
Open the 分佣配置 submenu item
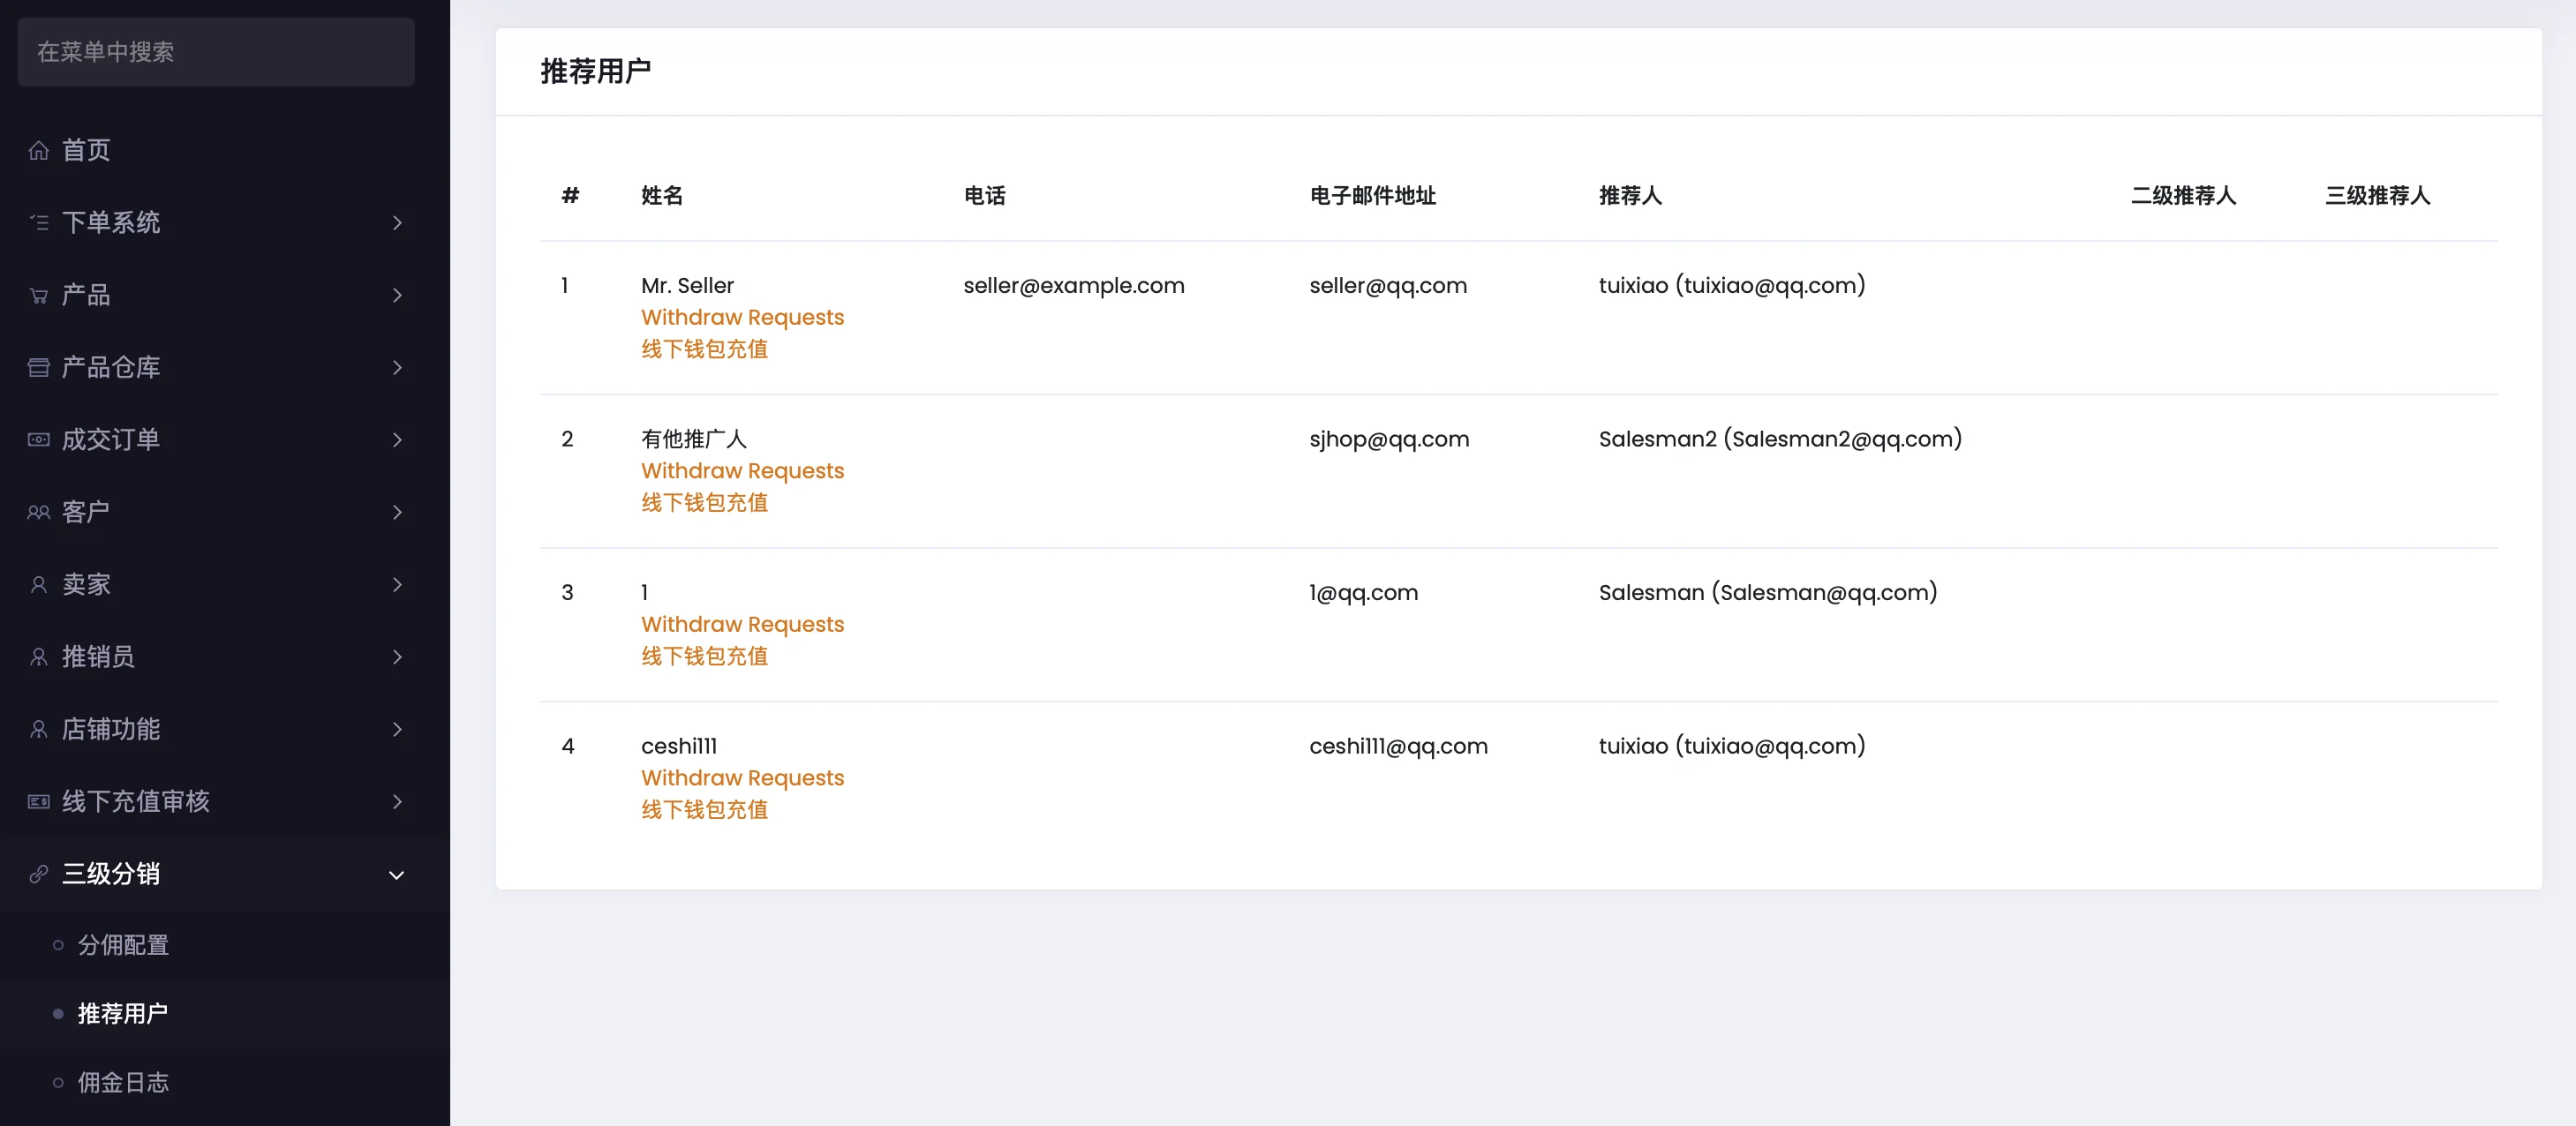click(x=123, y=945)
